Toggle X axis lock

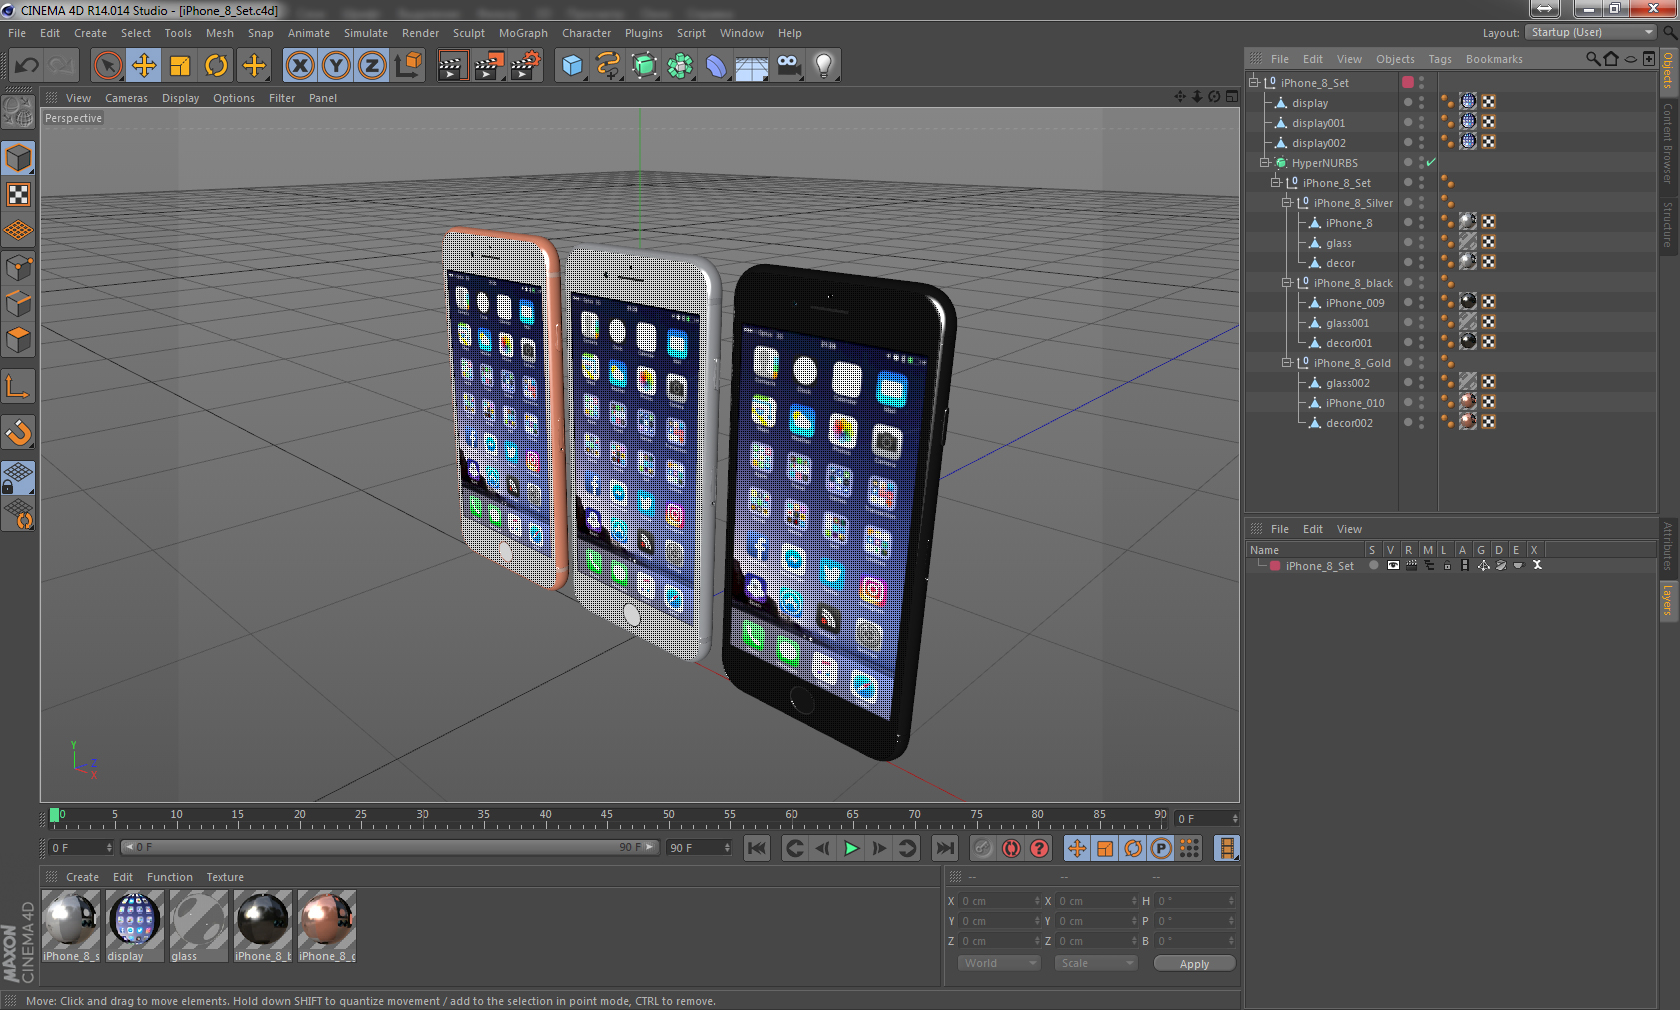click(x=300, y=66)
